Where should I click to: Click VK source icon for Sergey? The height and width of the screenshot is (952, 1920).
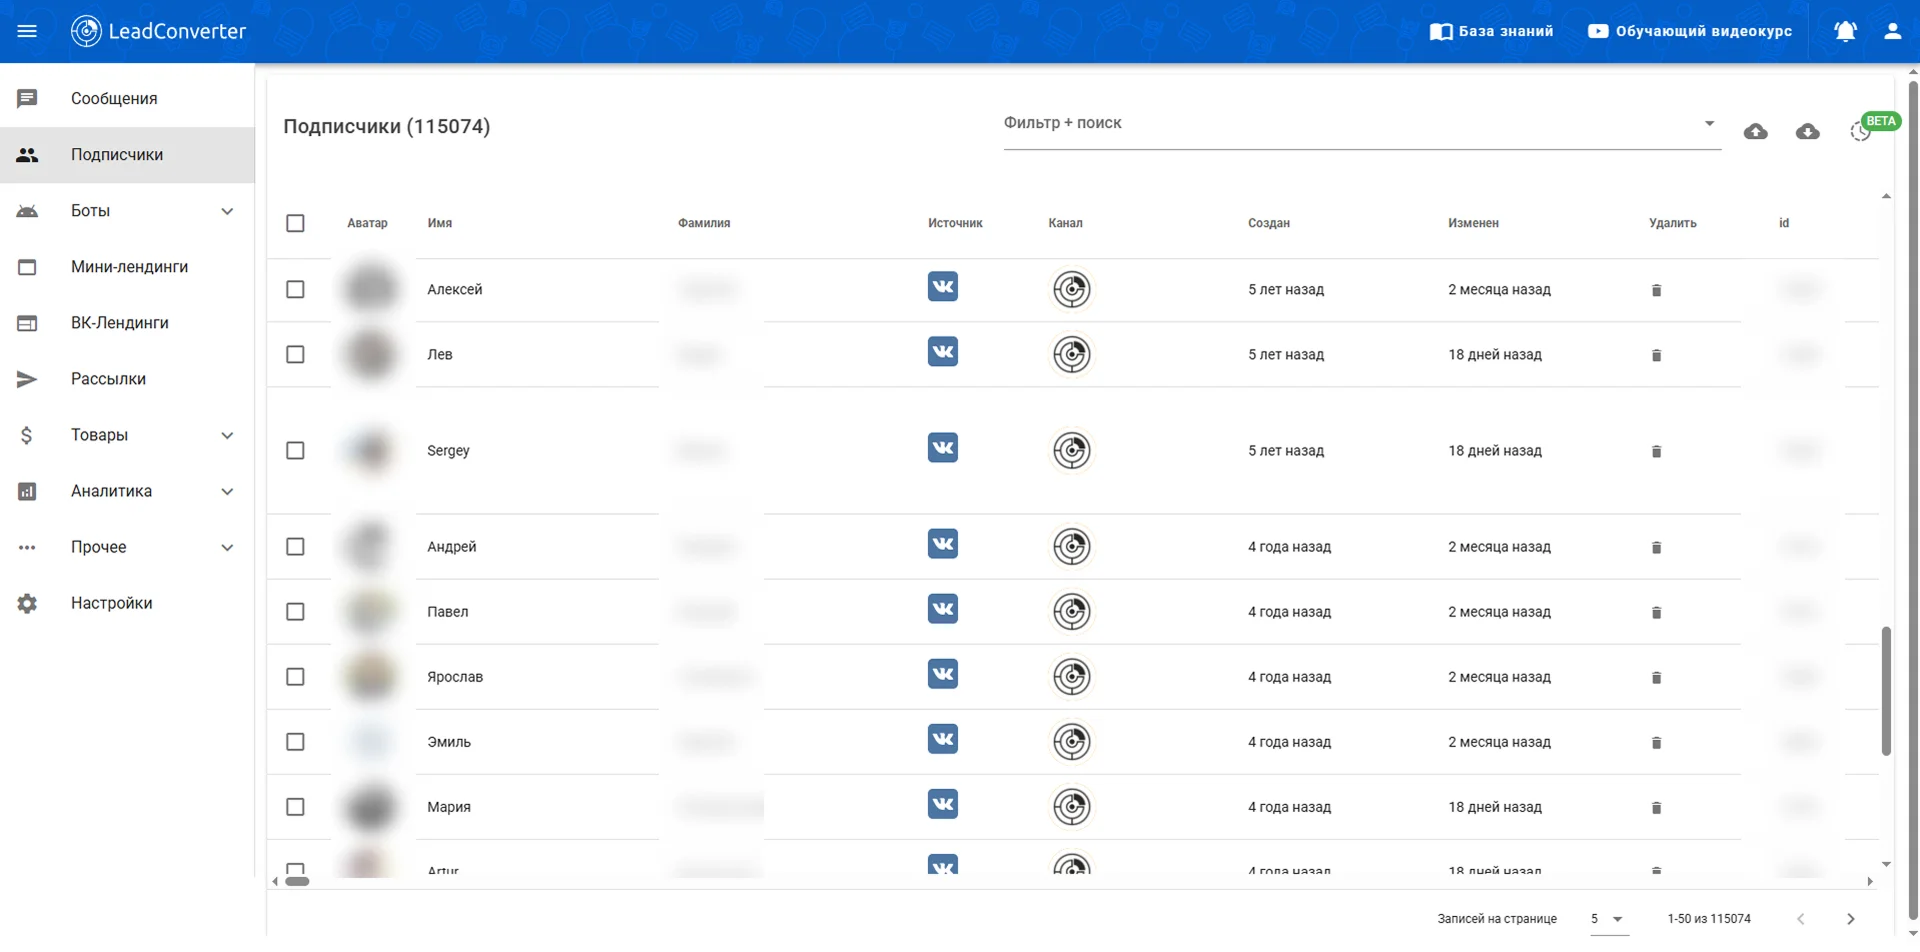tap(942, 448)
